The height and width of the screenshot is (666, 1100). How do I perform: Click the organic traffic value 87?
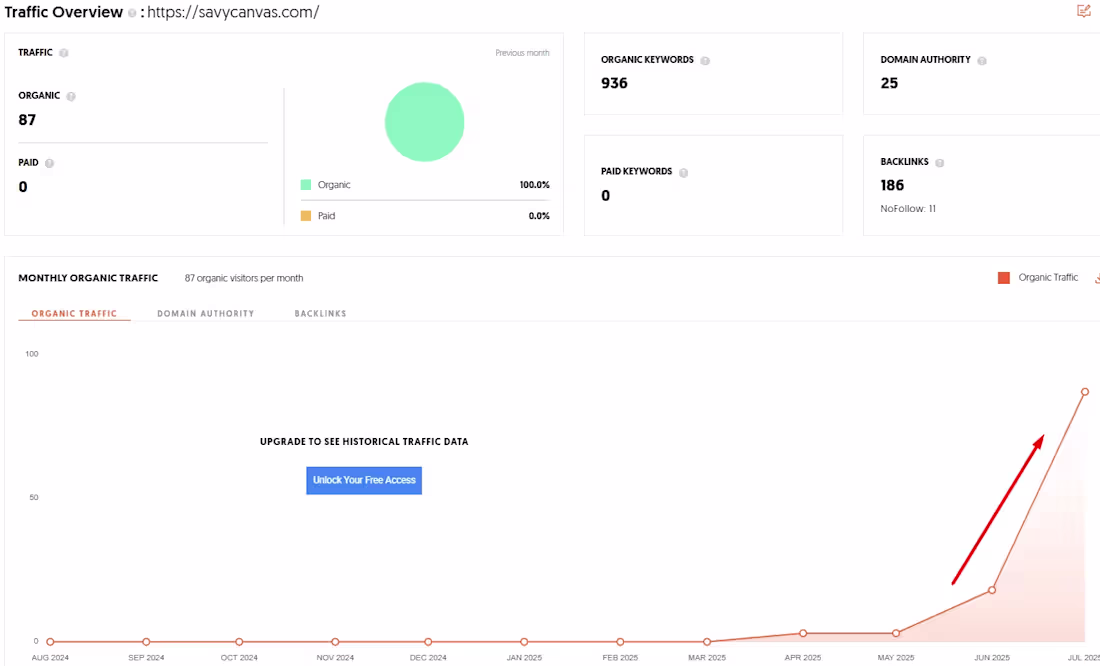tap(27, 120)
